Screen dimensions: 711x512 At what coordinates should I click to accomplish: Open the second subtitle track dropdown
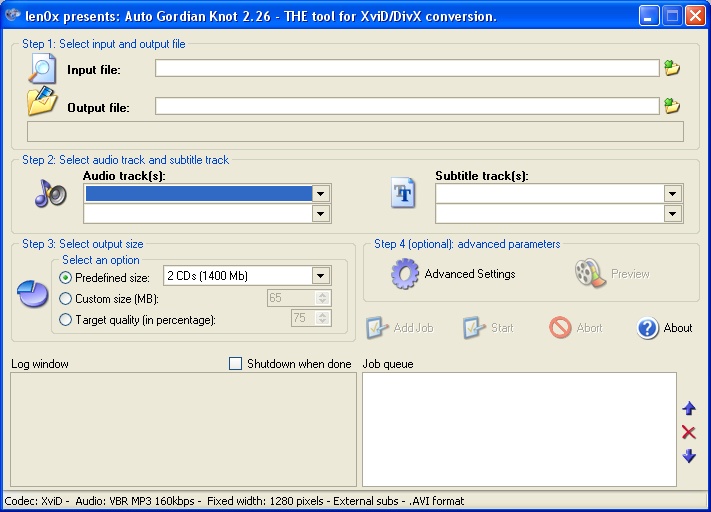point(672,214)
